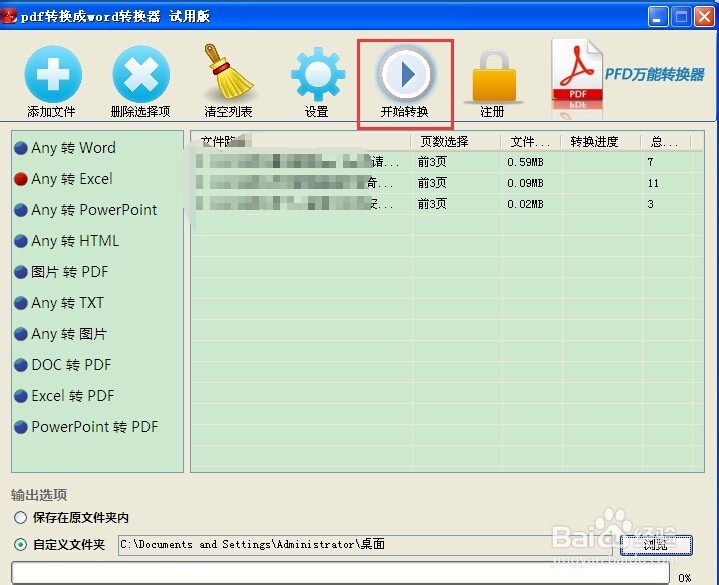Click 前3页 in the 0.59MB row
Image resolution: width=719 pixels, height=585 pixels.
(x=432, y=162)
